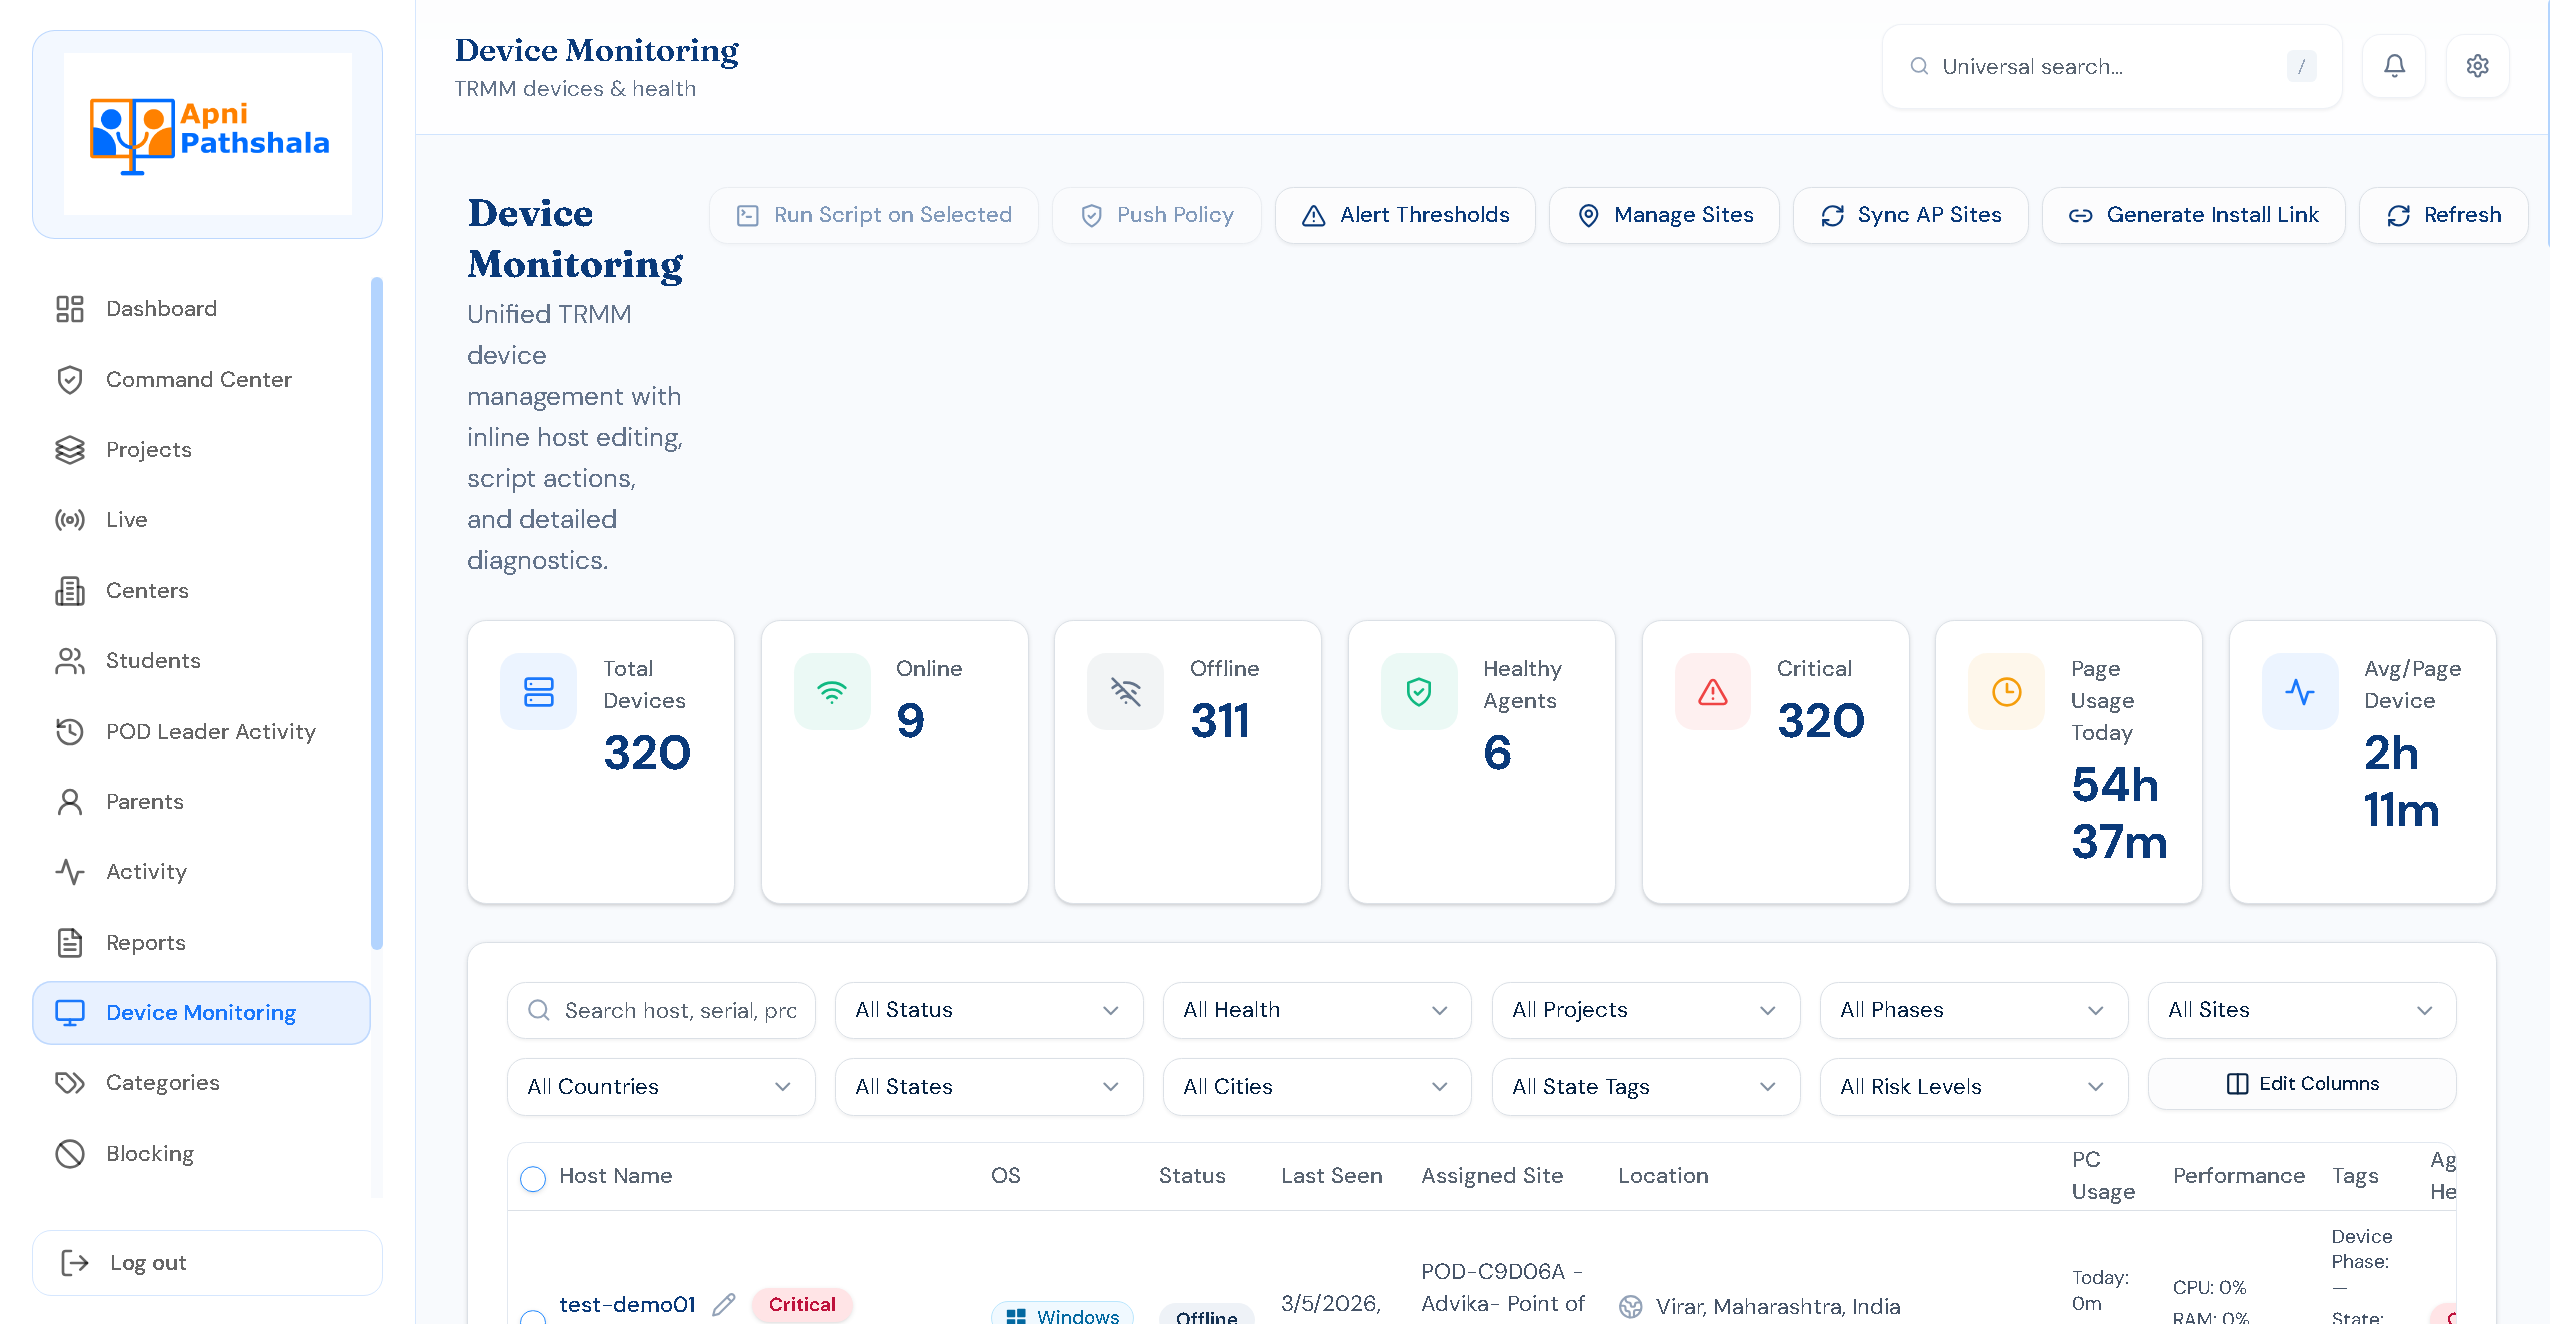
Task: Open the All Countries dropdown
Action: pos(660,1087)
